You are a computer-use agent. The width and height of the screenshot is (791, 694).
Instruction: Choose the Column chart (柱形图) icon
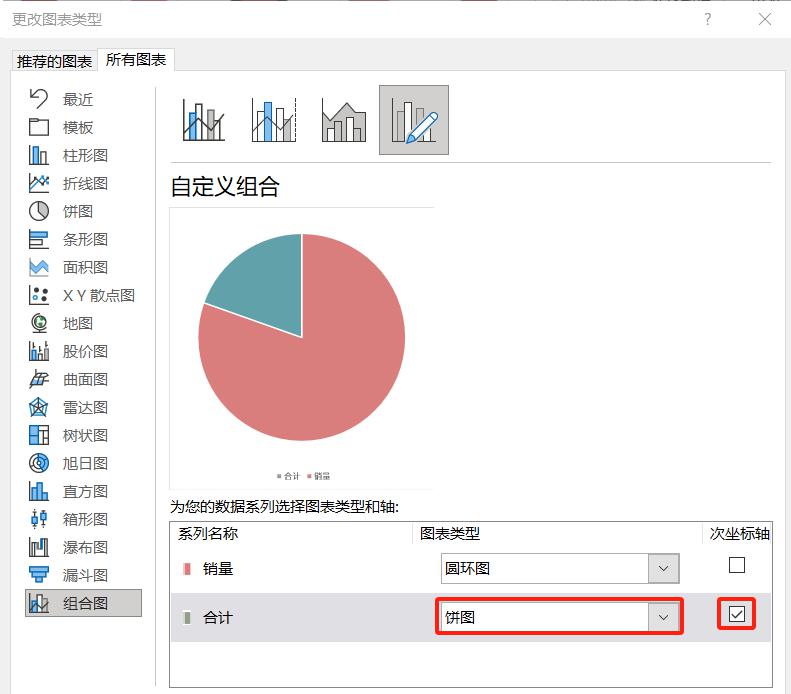39,155
